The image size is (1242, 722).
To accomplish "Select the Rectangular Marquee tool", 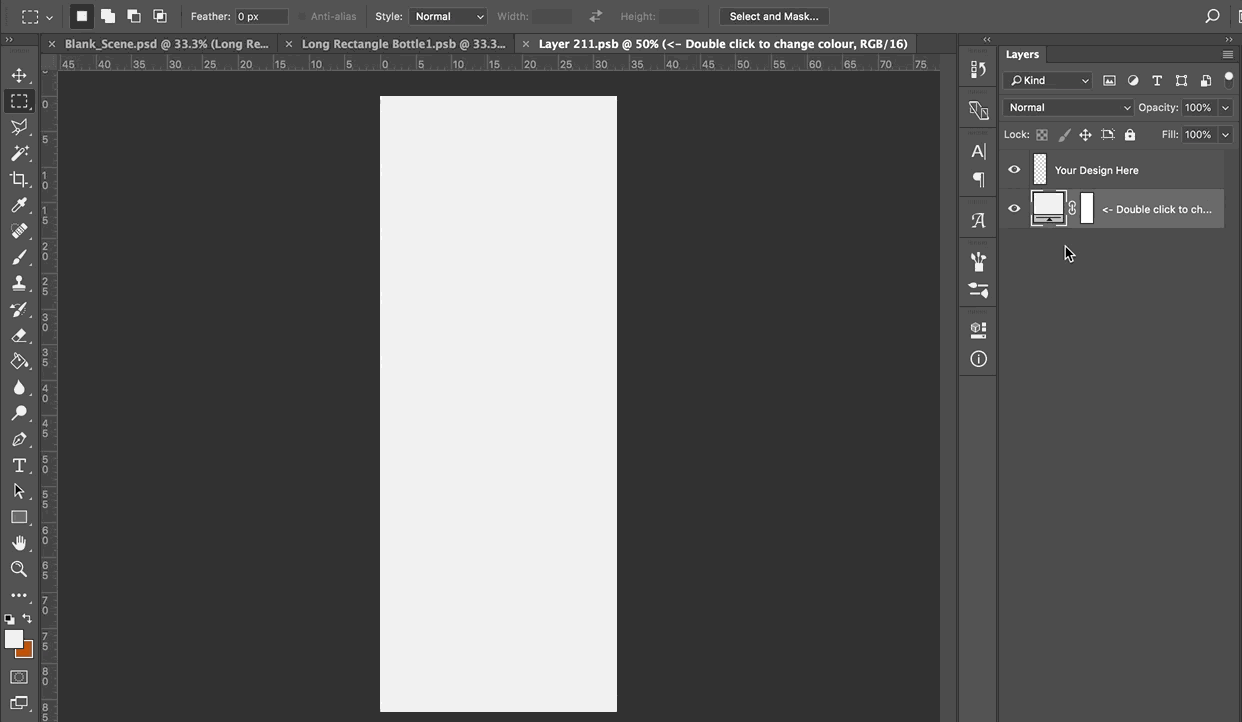I will point(19,101).
